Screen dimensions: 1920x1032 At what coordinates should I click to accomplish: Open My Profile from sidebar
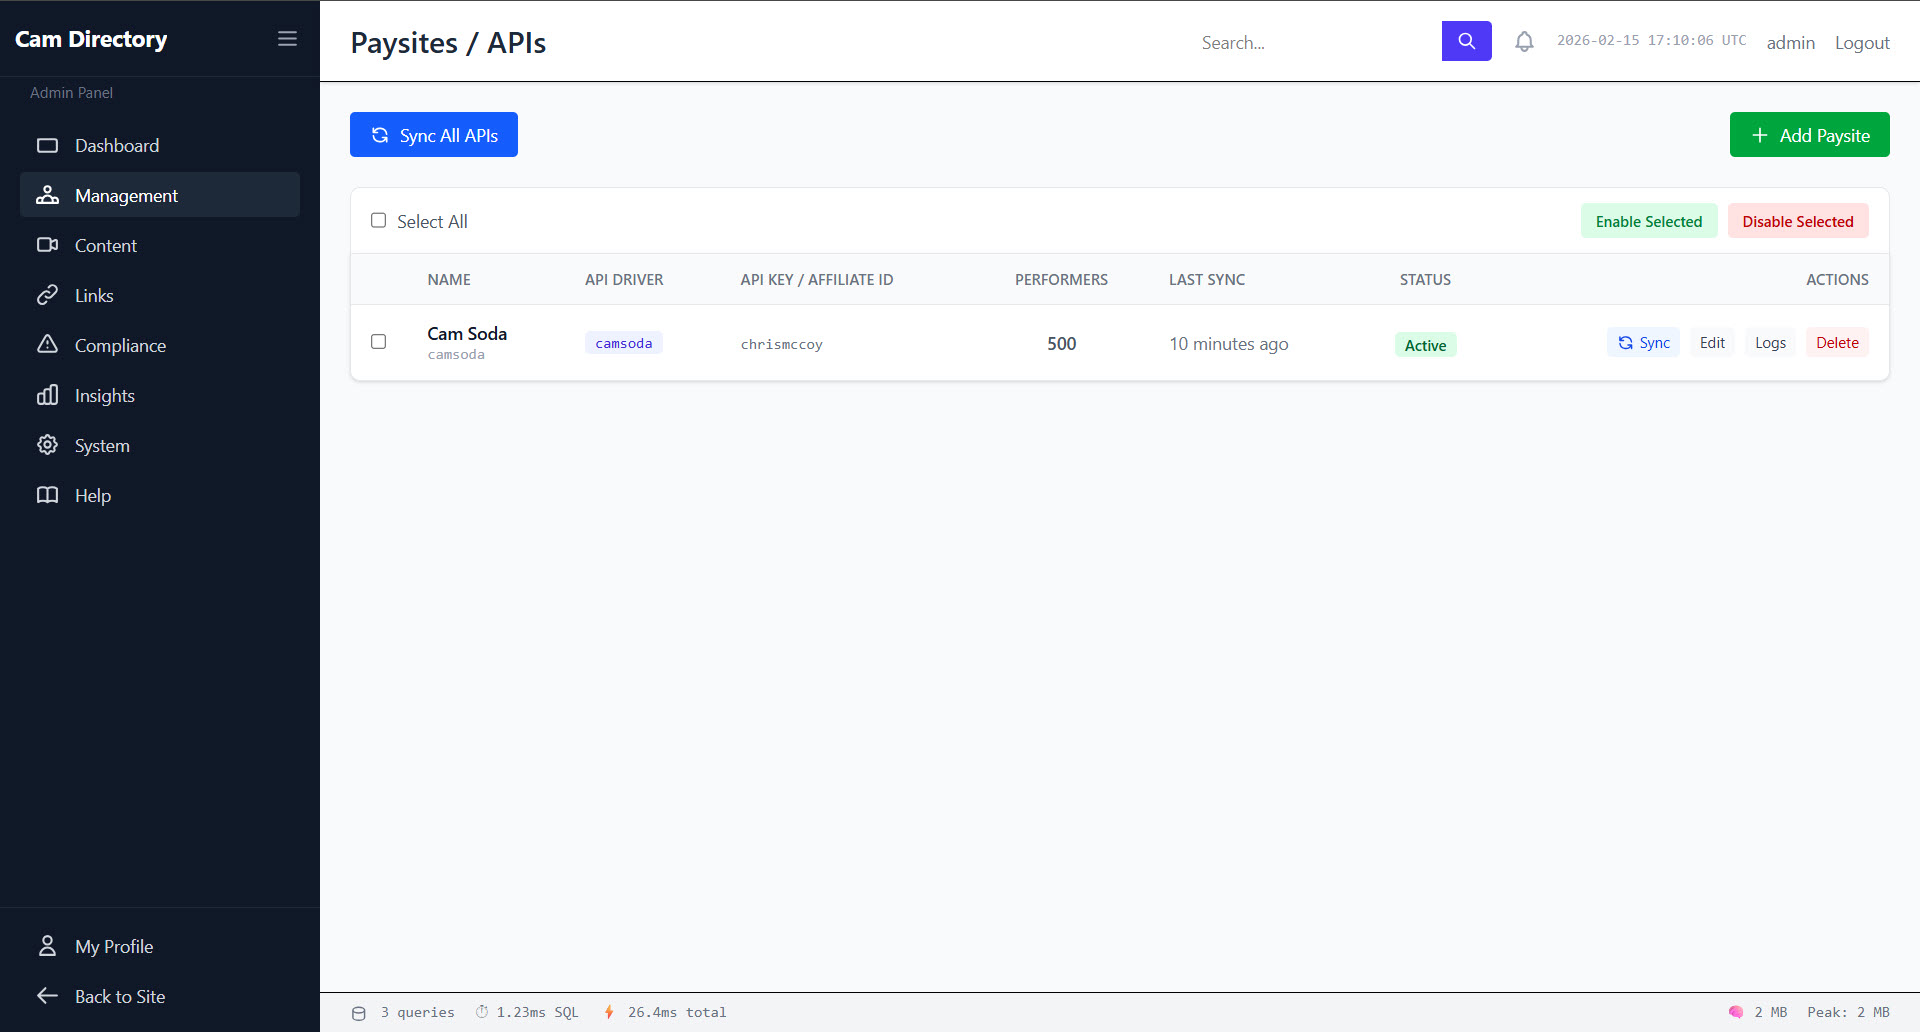(x=114, y=946)
